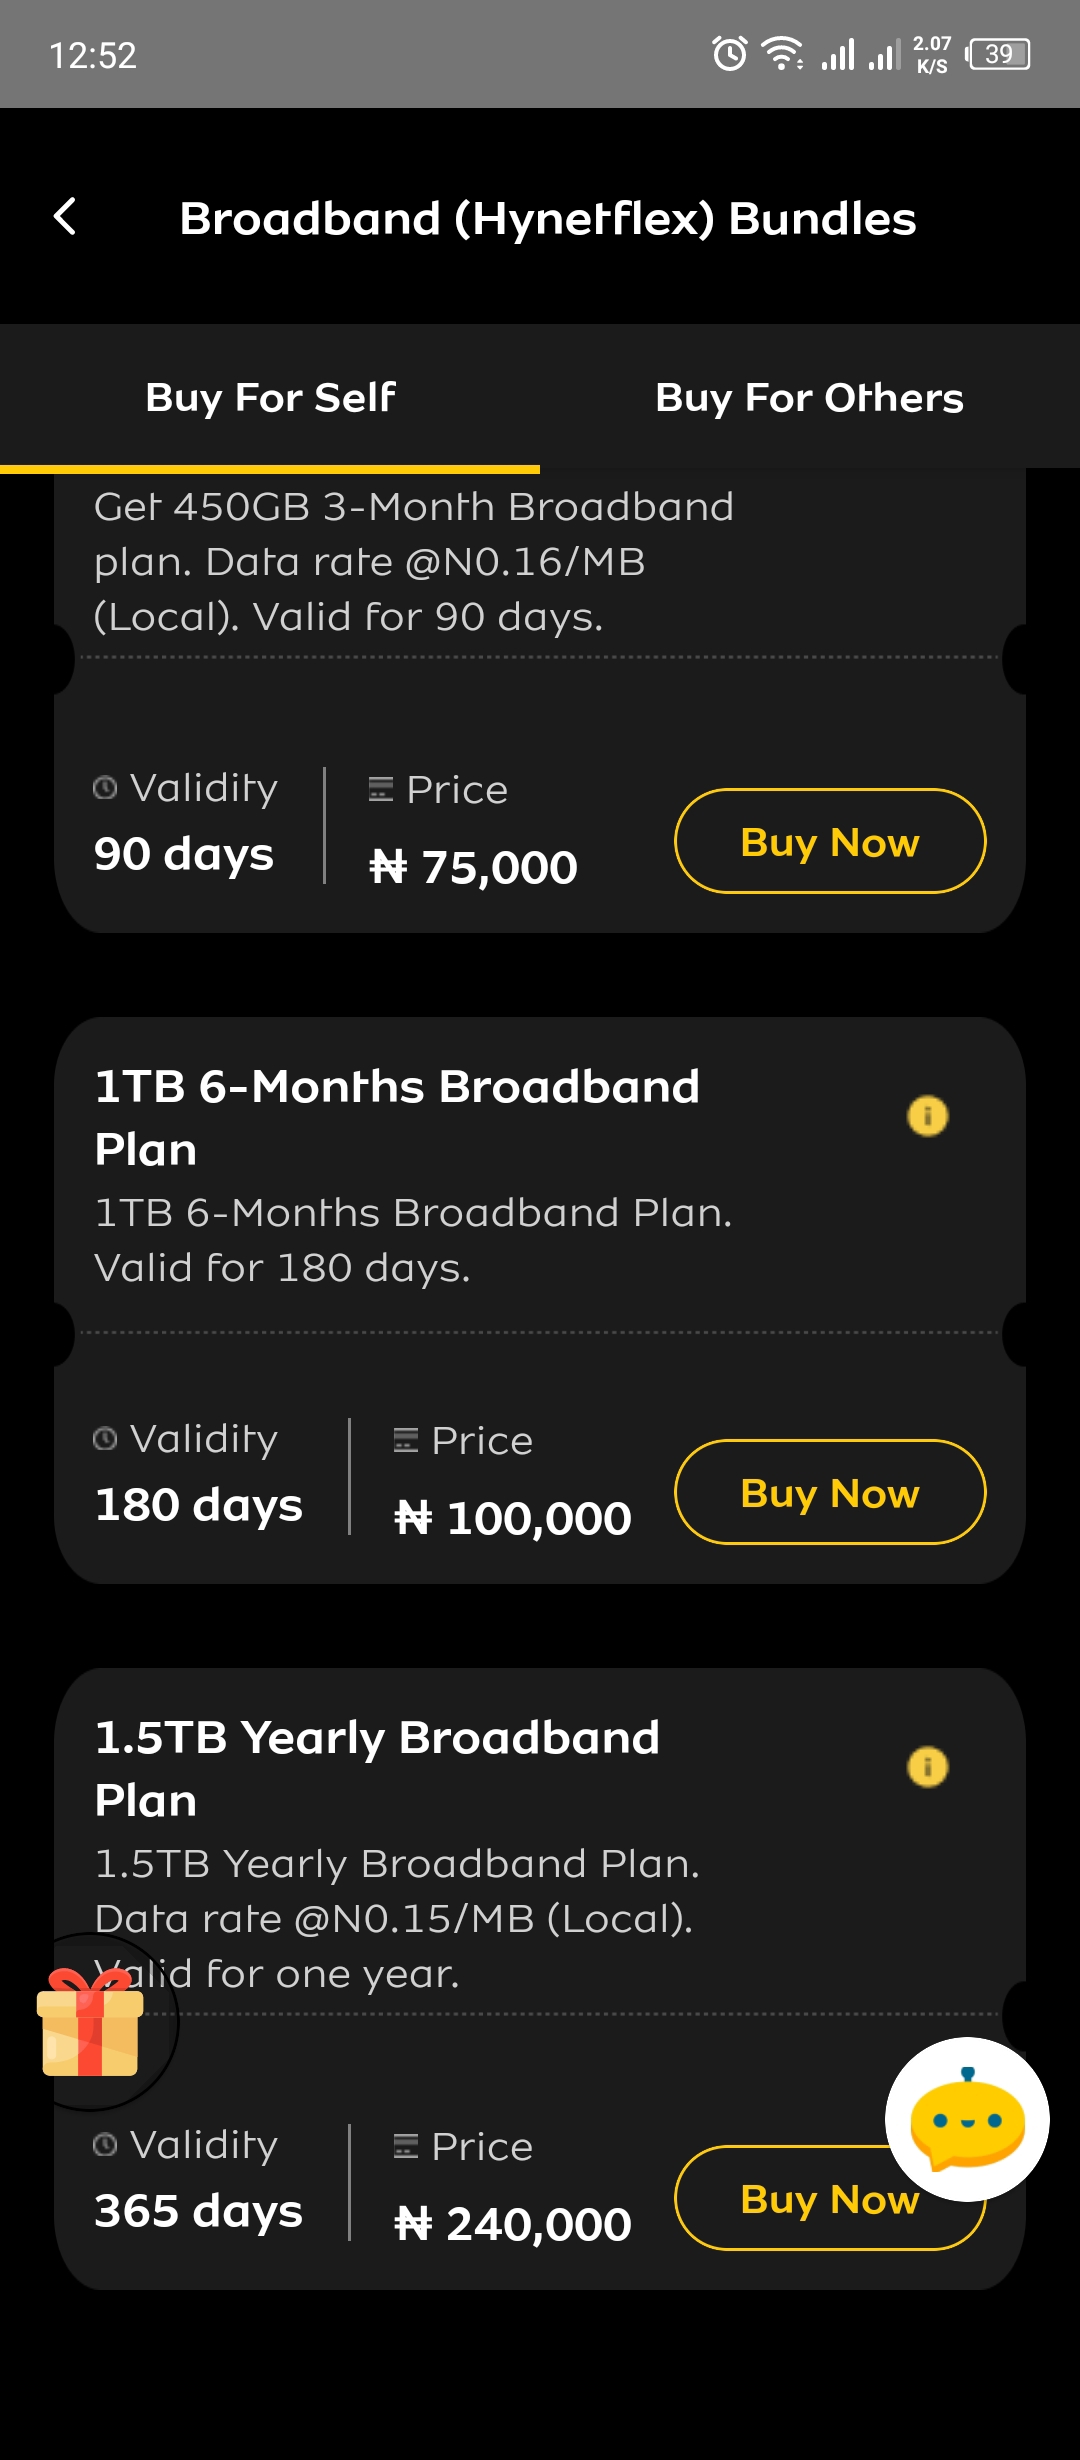Switch to Buy For Self tab
Image resolution: width=1080 pixels, height=2460 pixels.
tap(270, 397)
